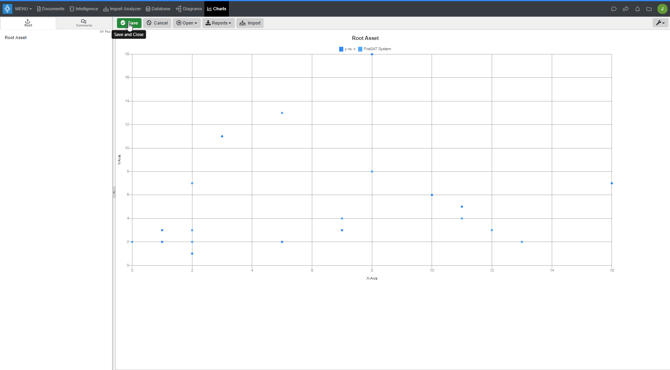Go to Documents in top navigation

[50, 9]
